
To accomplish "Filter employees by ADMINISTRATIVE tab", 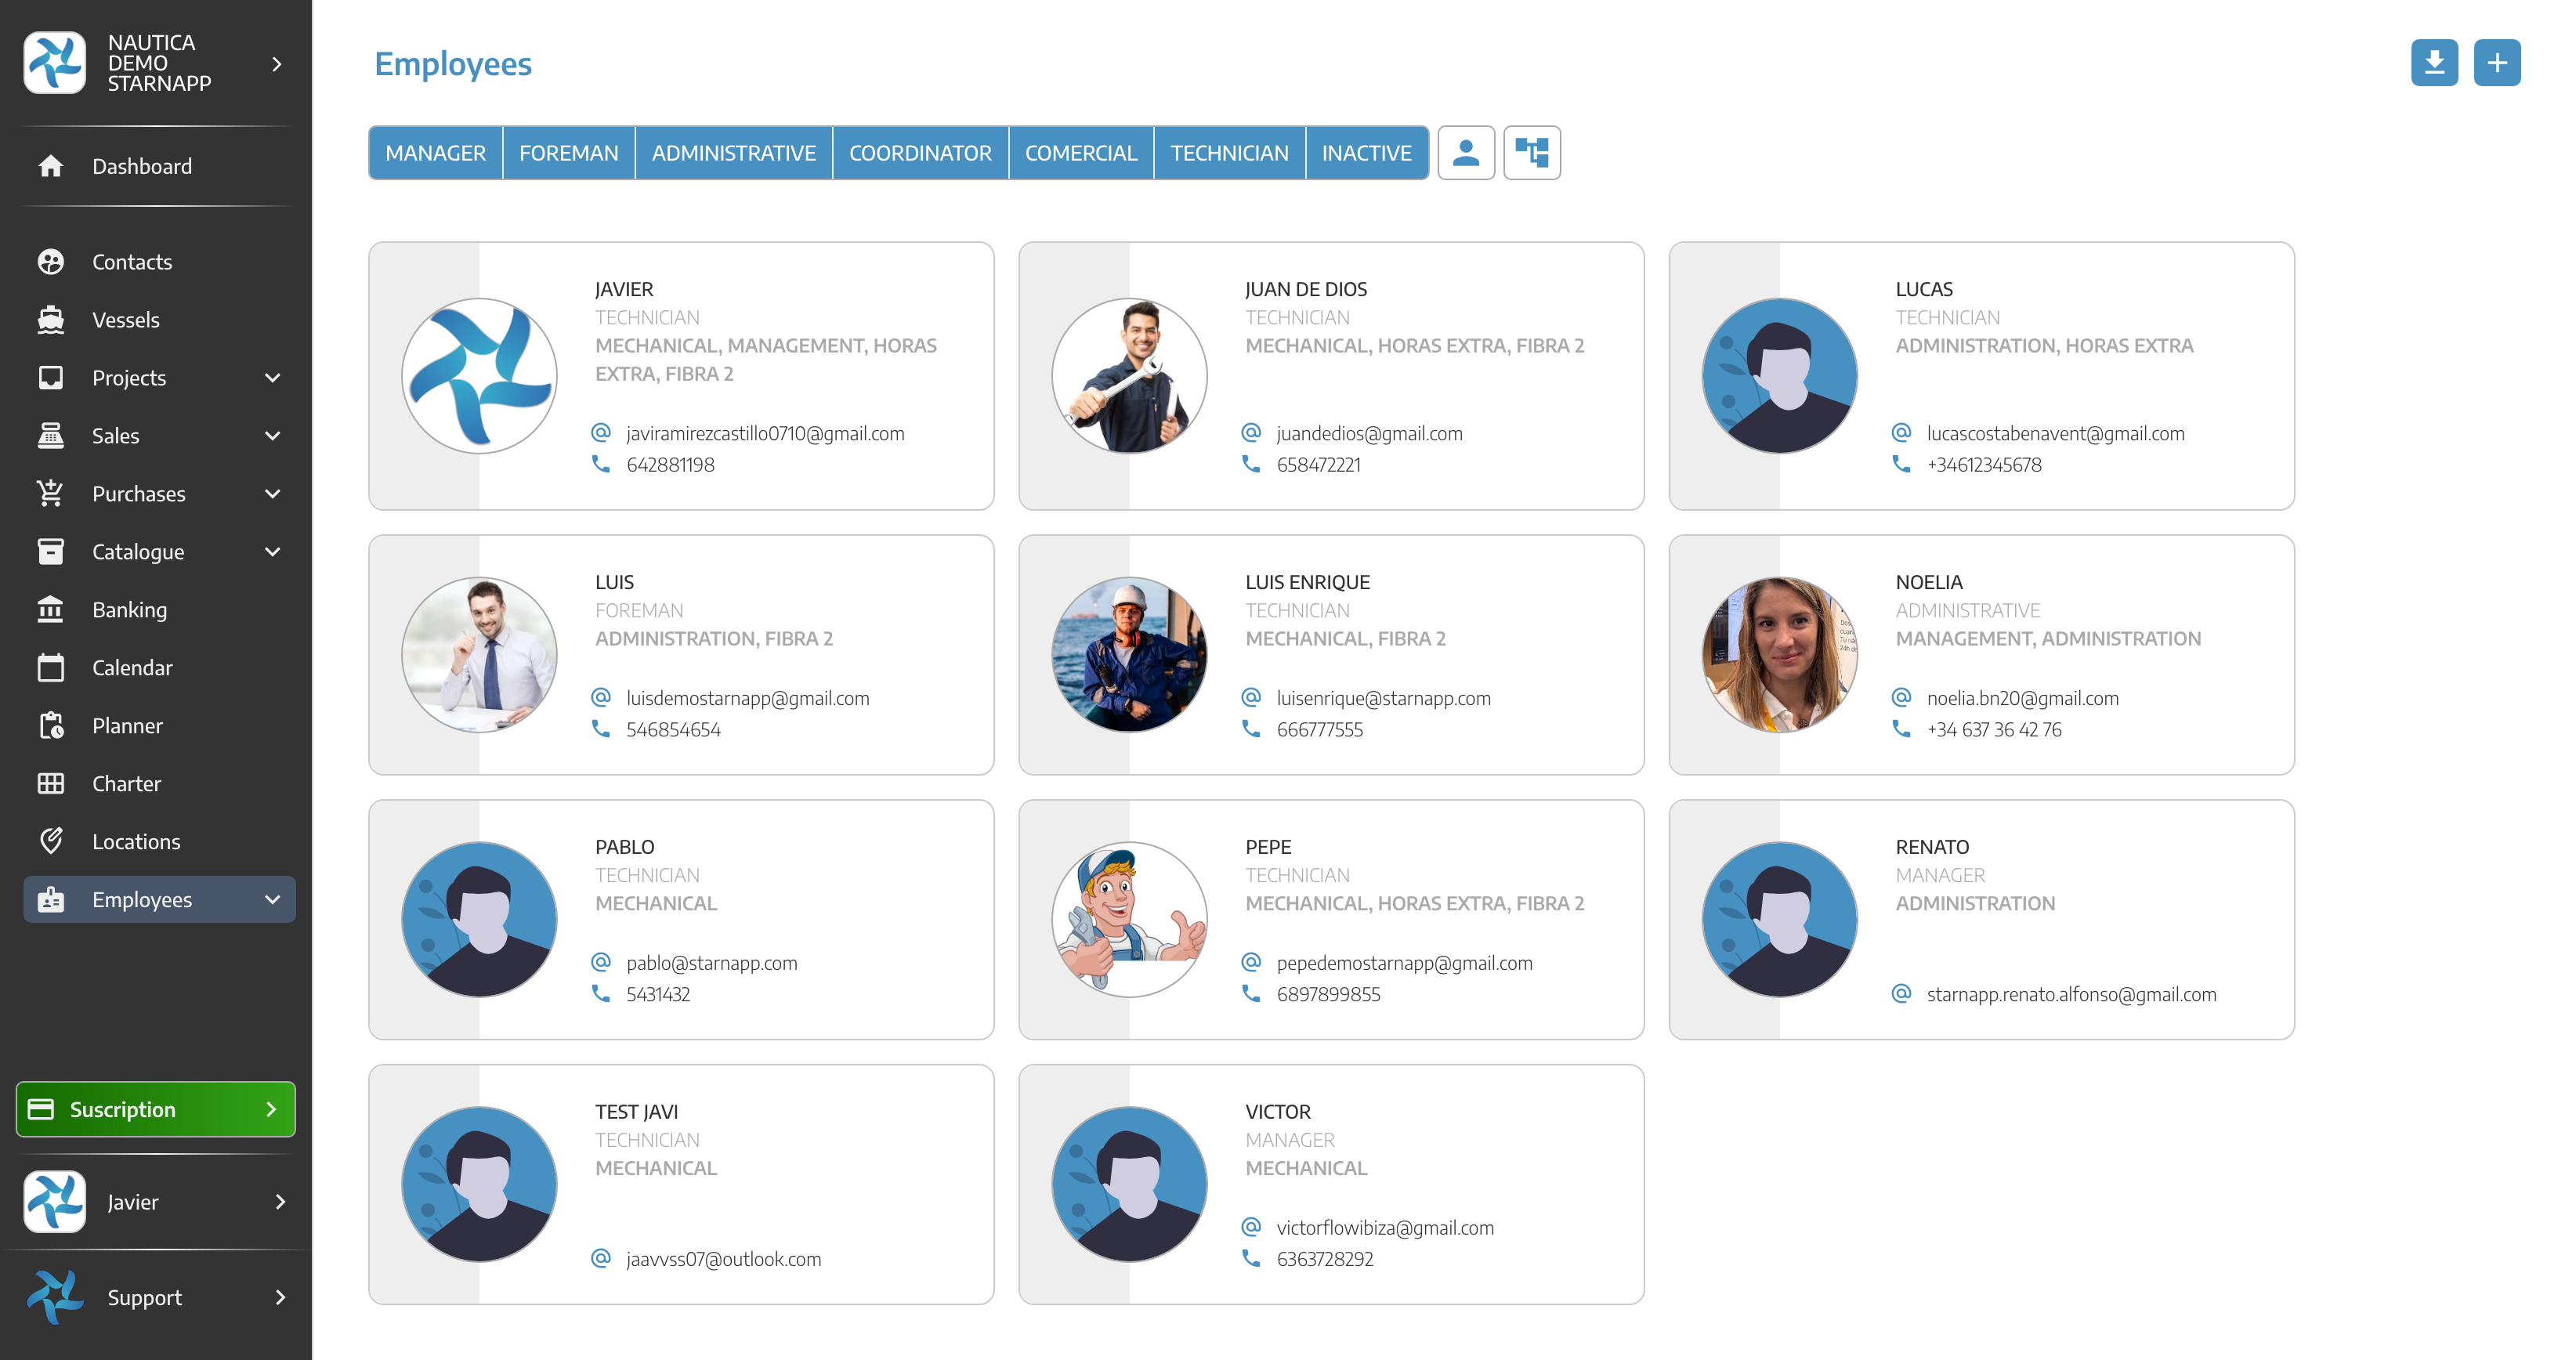I will tap(734, 153).
